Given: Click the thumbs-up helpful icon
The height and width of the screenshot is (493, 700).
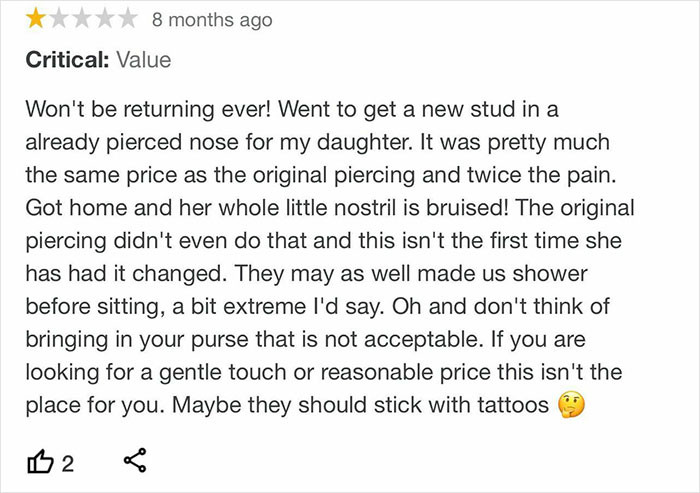Looking at the screenshot, I should [x=41, y=461].
